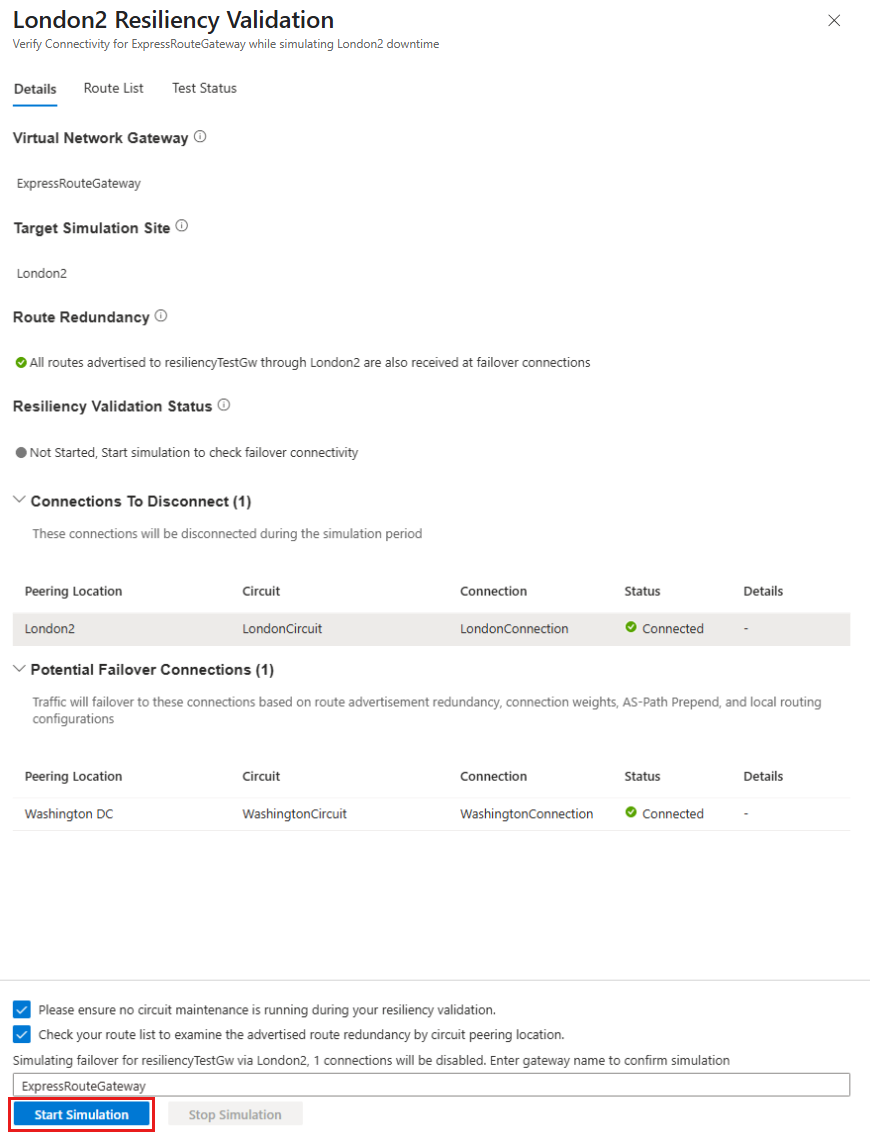
Task: Click the Start Simulation button
Action: coord(81,1113)
